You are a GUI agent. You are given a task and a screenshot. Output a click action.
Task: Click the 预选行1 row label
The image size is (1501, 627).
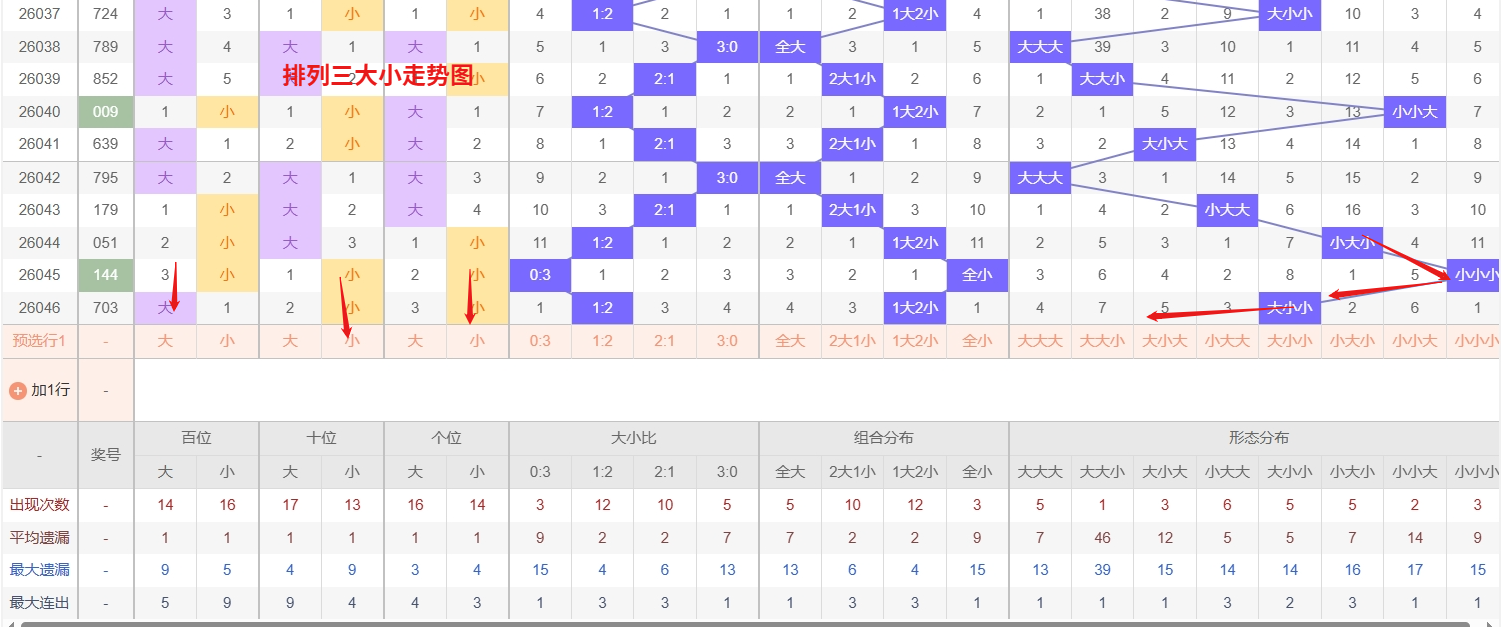coord(37,341)
